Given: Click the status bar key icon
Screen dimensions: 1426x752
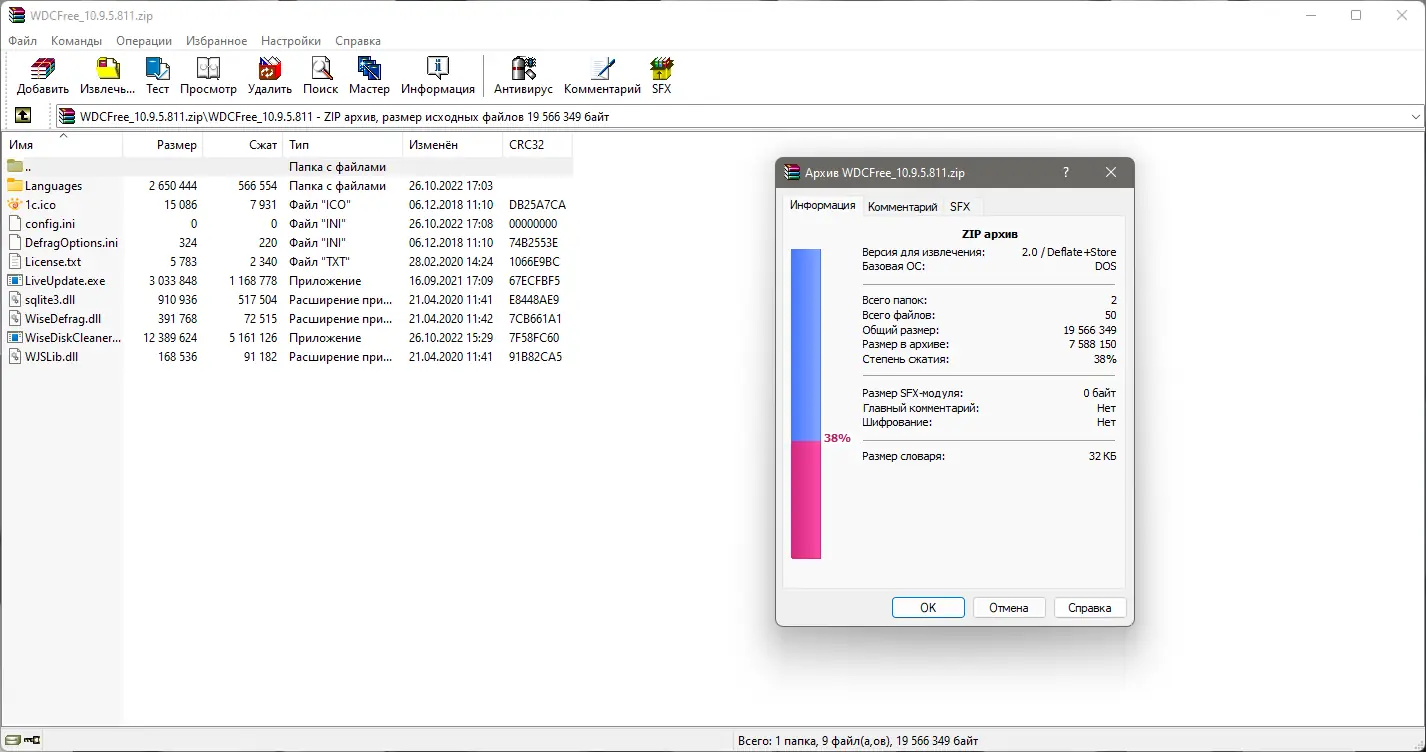Looking at the screenshot, I should [32, 741].
